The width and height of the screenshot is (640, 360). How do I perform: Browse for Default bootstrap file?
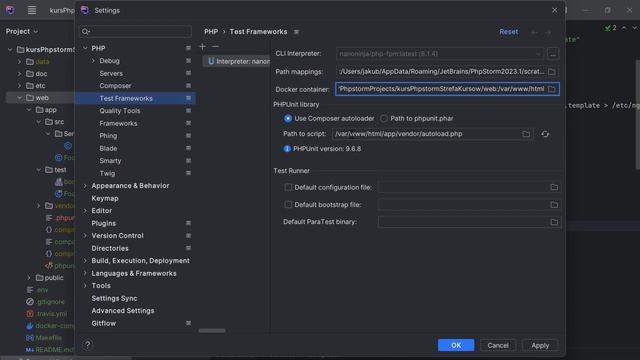[554, 204]
